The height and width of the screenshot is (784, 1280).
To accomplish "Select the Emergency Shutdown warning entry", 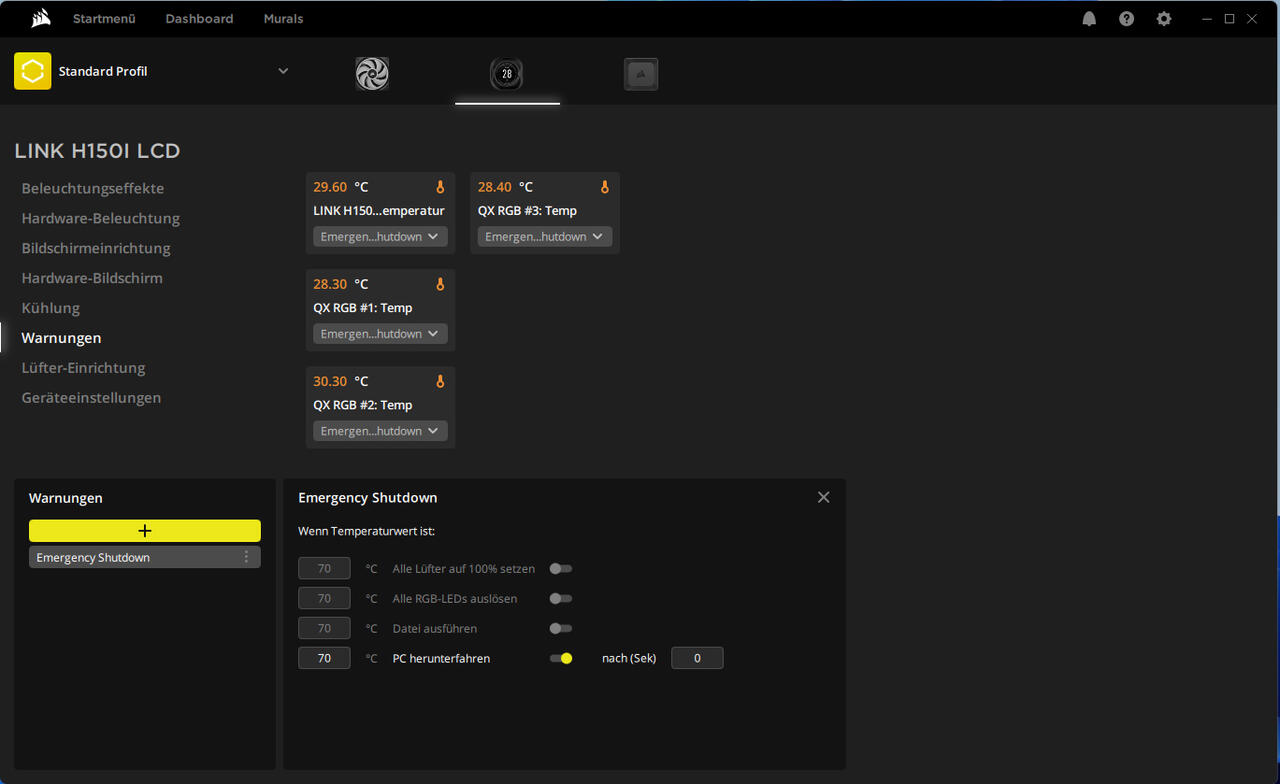I will point(145,557).
